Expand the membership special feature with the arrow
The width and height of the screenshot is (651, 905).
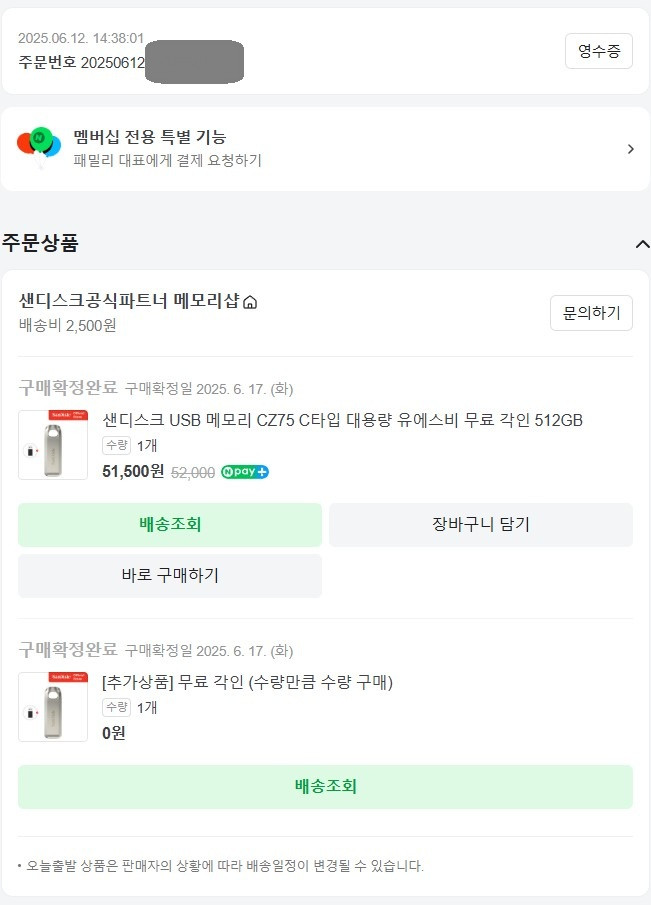pos(630,148)
